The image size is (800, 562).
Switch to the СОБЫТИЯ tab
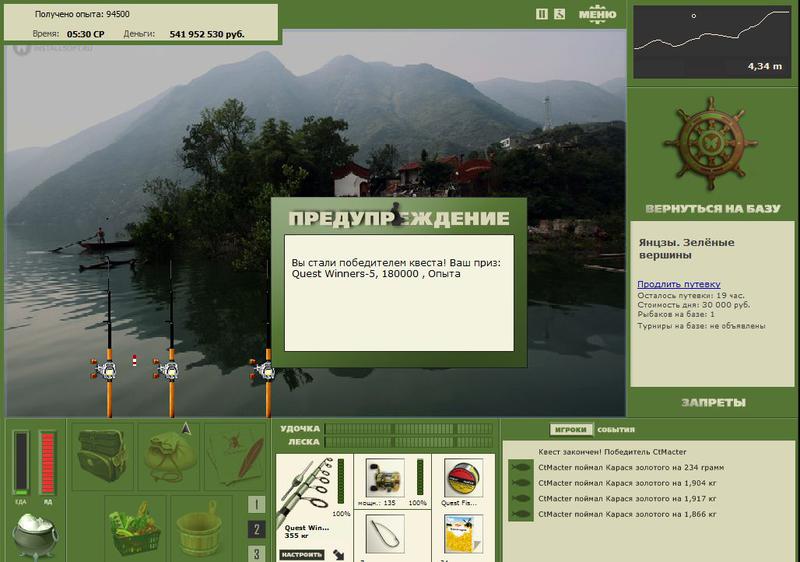click(x=616, y=430)
